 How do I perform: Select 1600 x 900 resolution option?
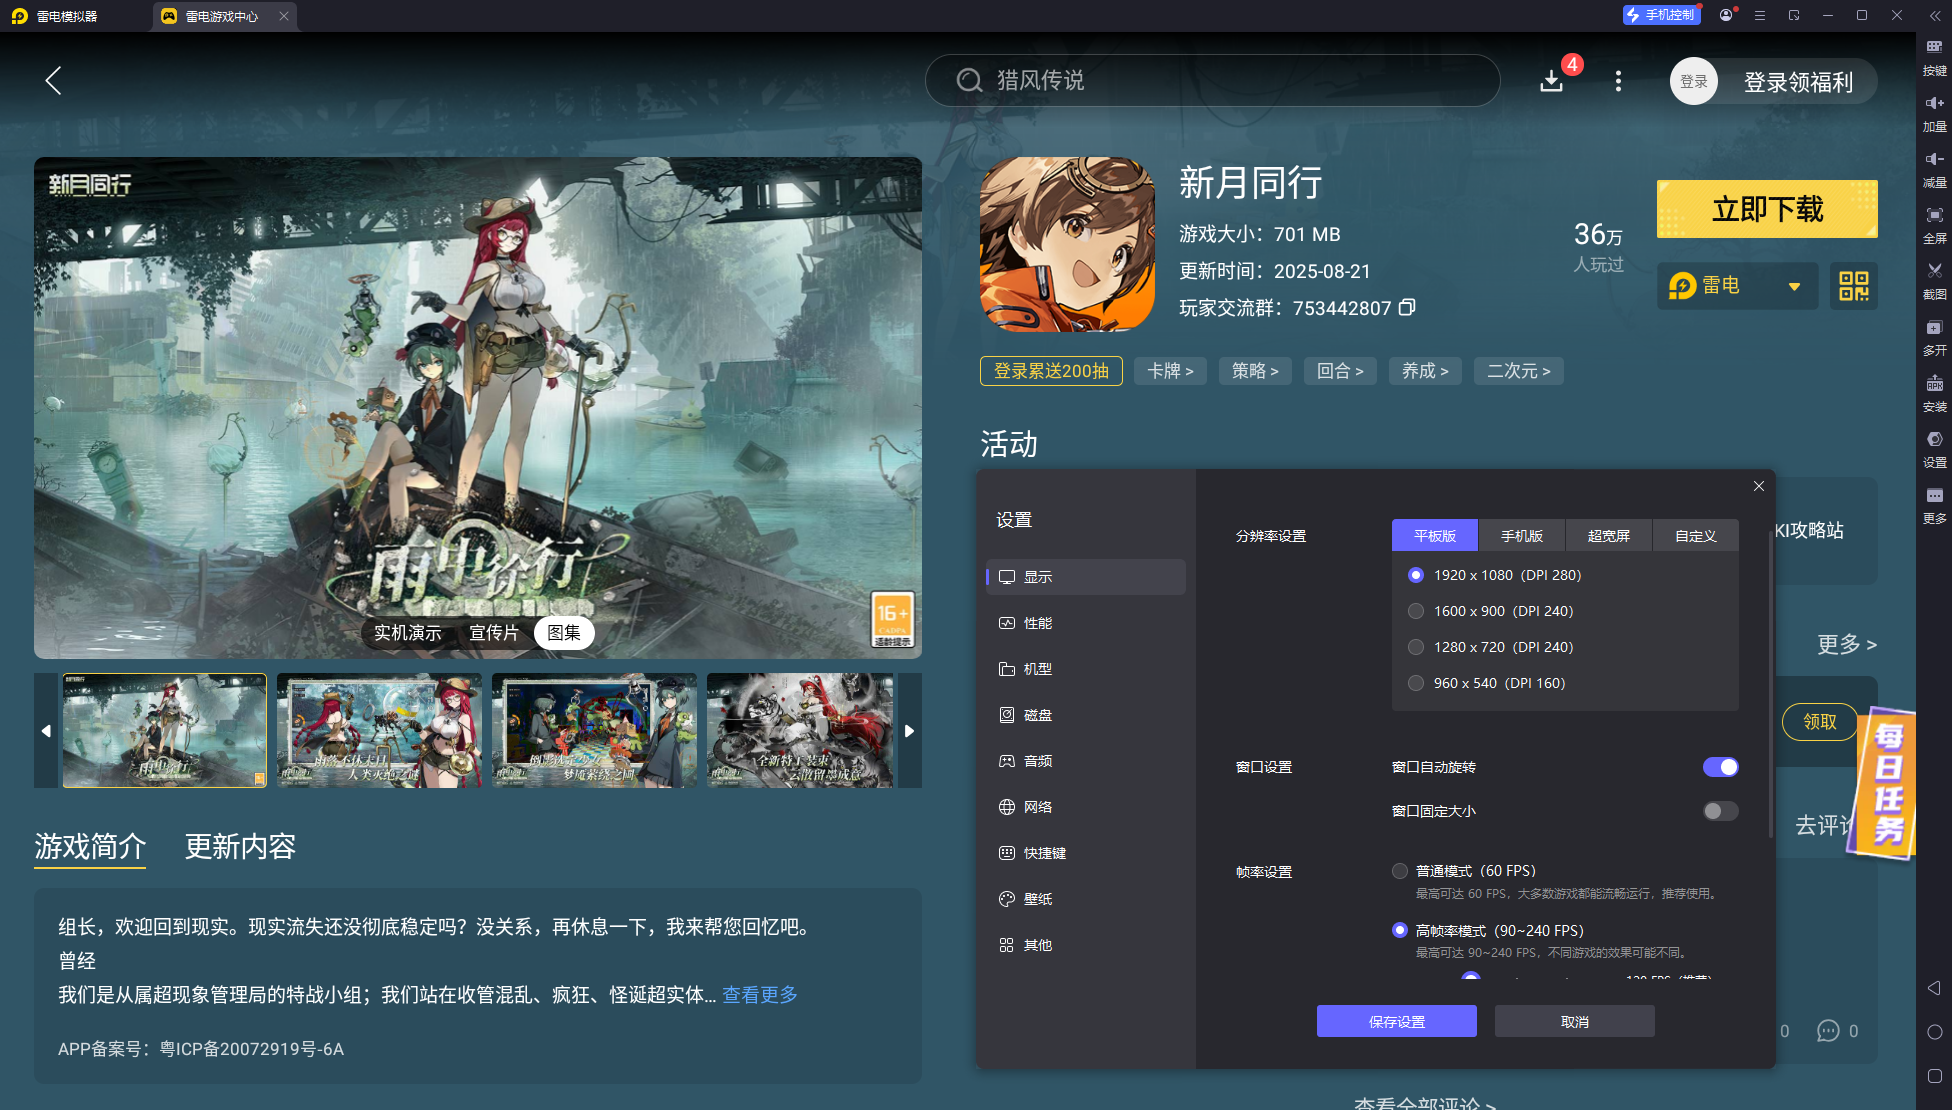point(1416,611)
